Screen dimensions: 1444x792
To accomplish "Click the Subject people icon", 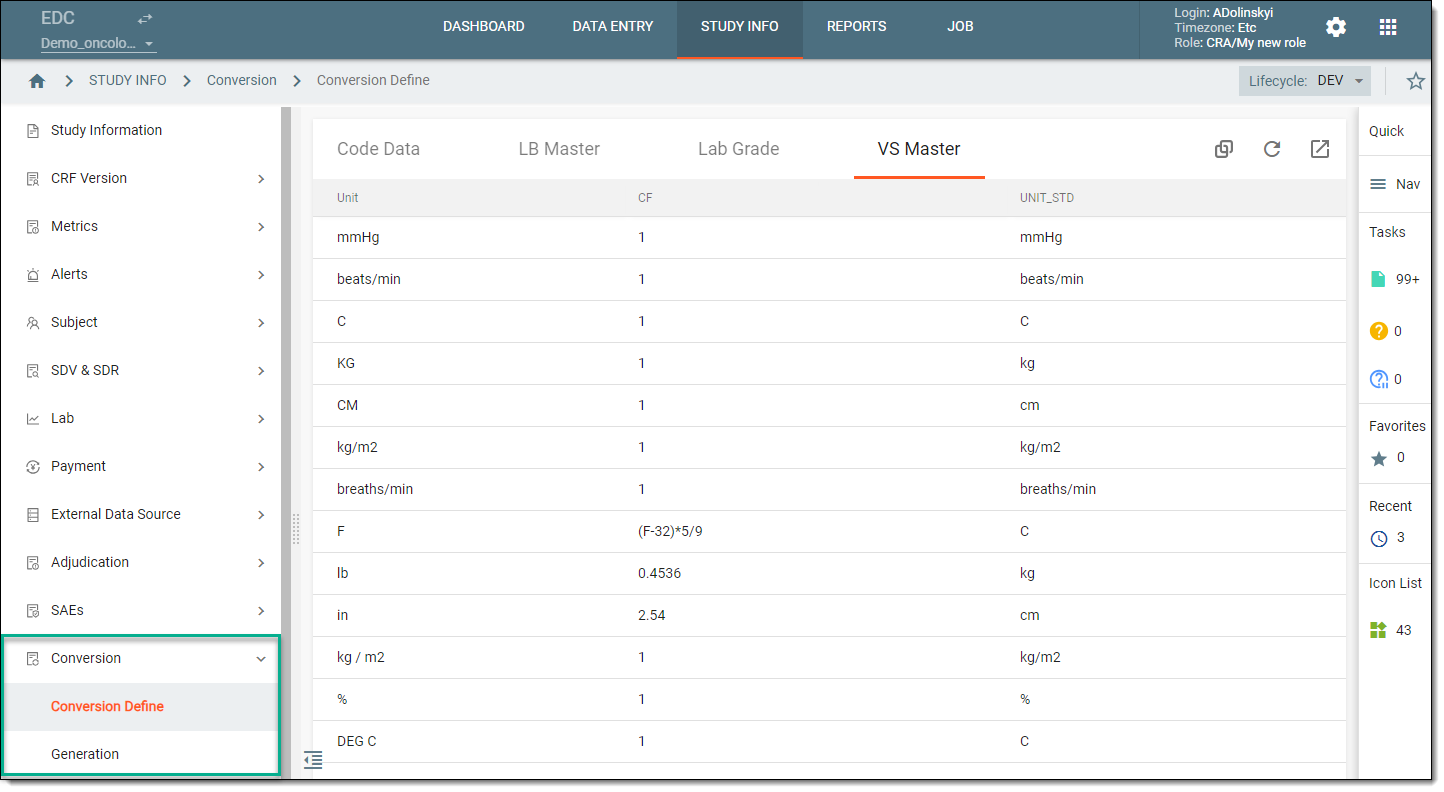I will (x=33, y=323).
